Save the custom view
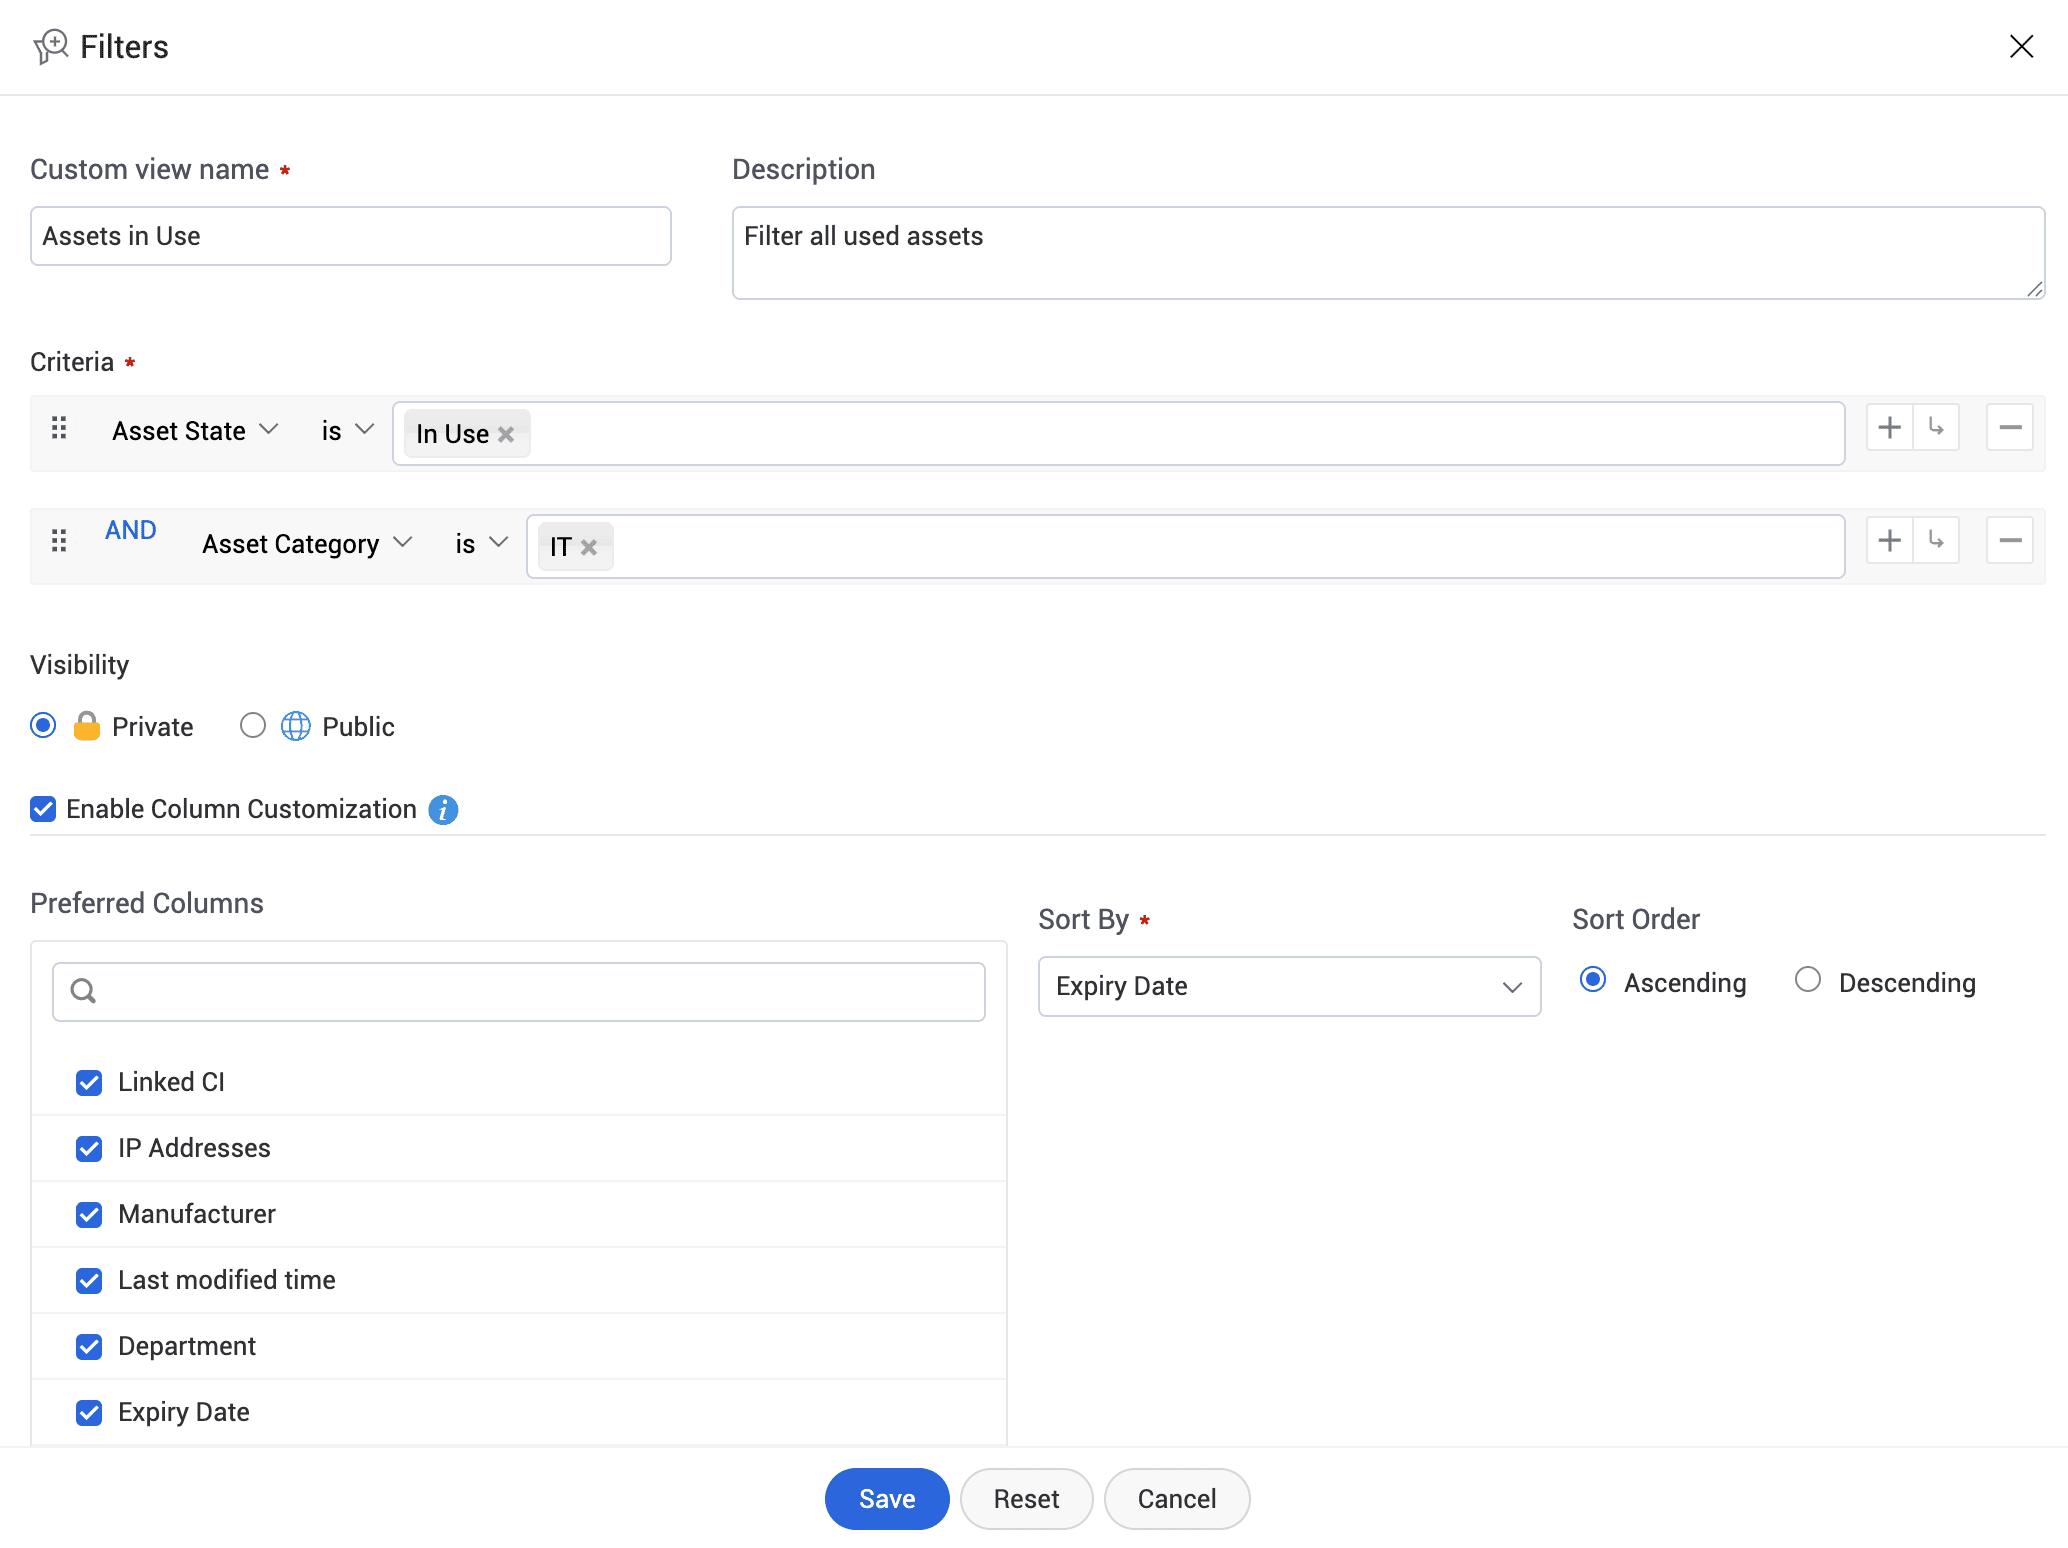 point(887,1499)
